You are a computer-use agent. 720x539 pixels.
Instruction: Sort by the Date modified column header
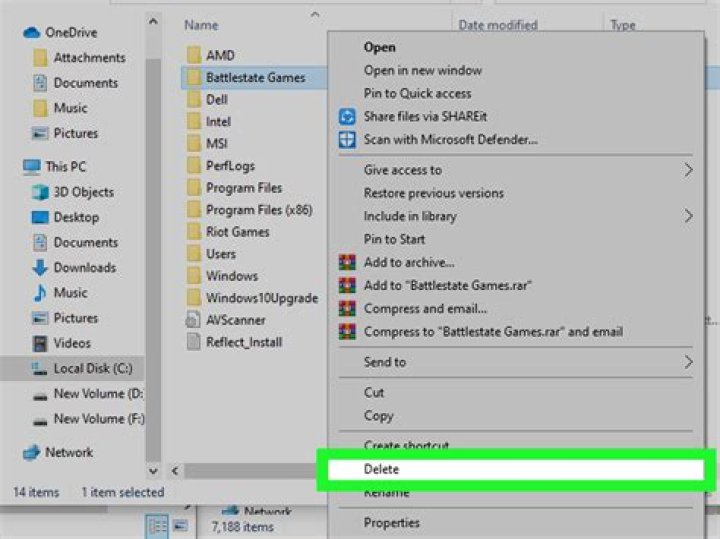coord(498,25)
